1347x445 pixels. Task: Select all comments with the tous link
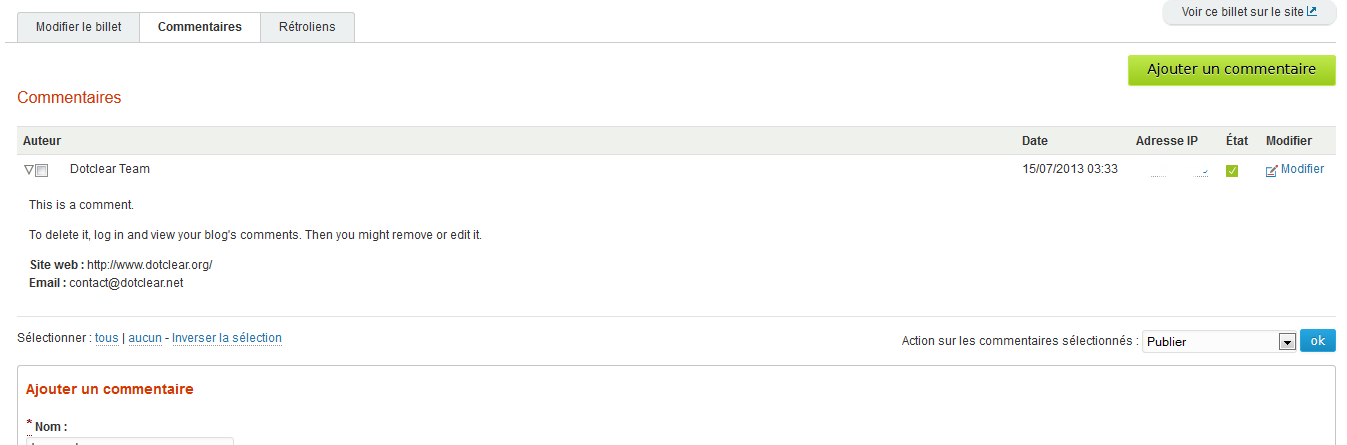[106, 338]
